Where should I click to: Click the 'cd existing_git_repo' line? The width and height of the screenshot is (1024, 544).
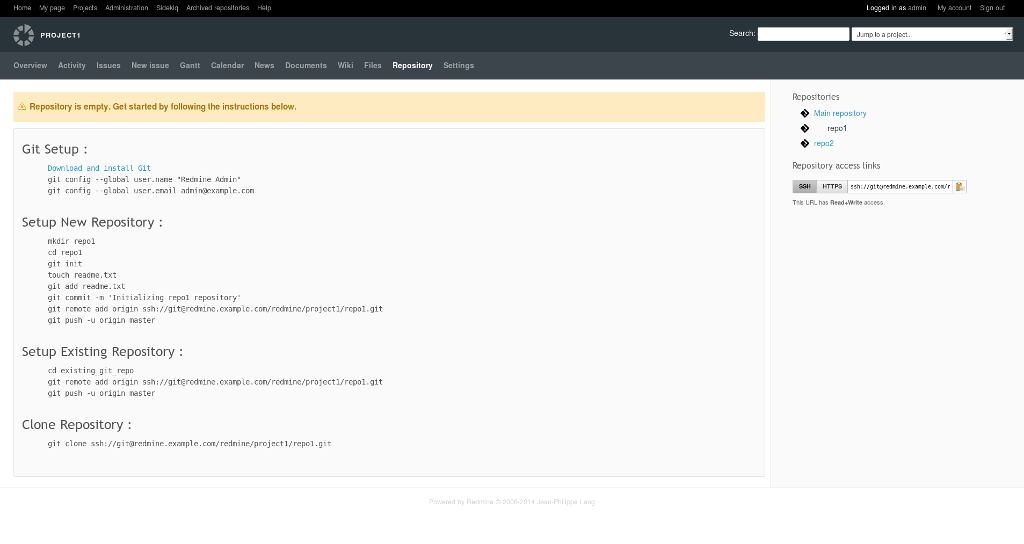coord(91,370)
